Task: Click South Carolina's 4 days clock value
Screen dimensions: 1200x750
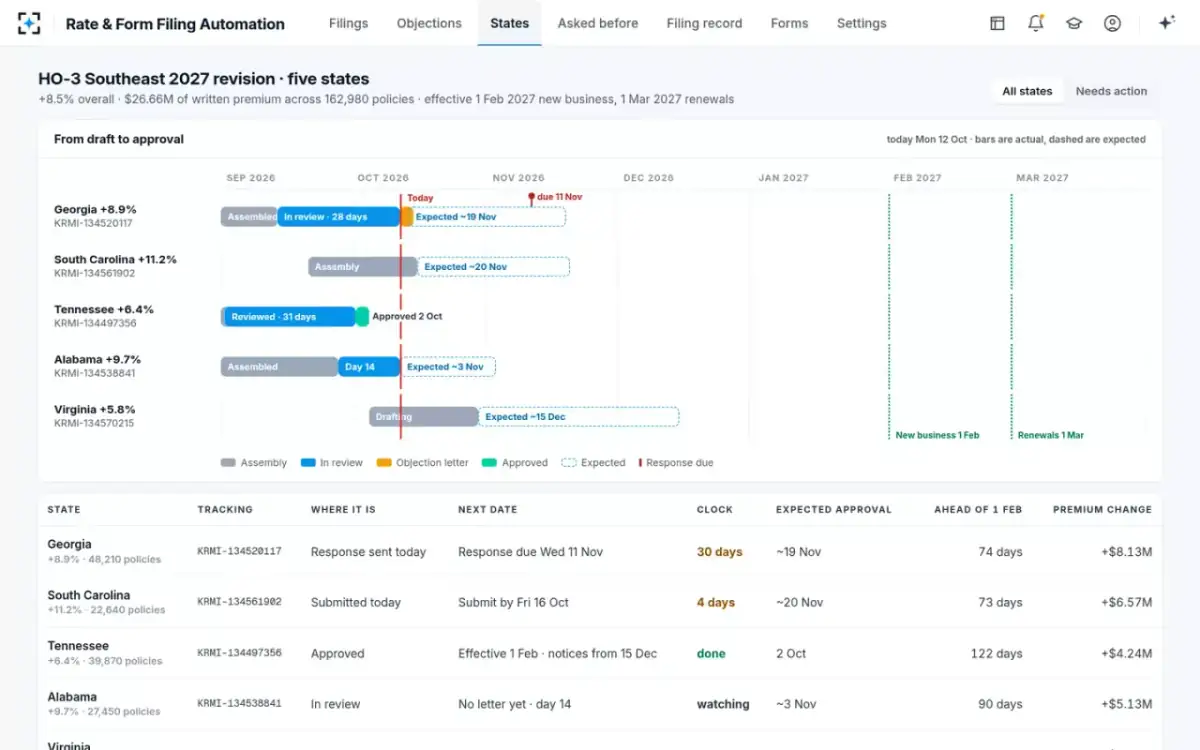Action: 716,603
